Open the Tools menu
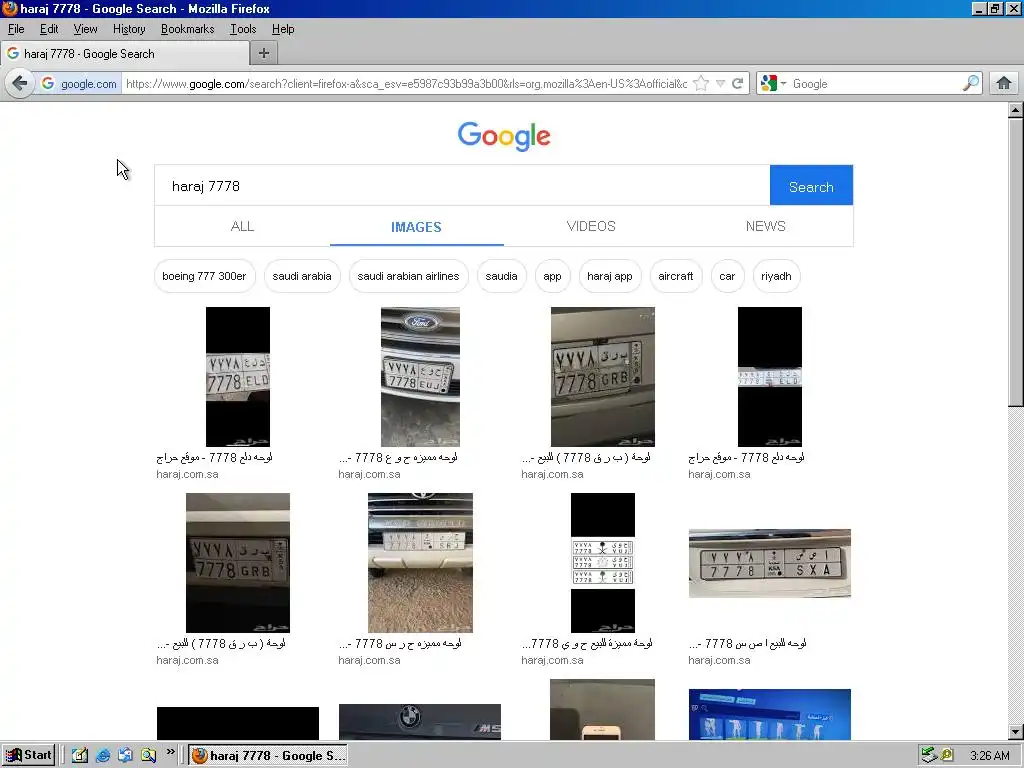Screen dimensions: 1024x768 click(243, 29)
